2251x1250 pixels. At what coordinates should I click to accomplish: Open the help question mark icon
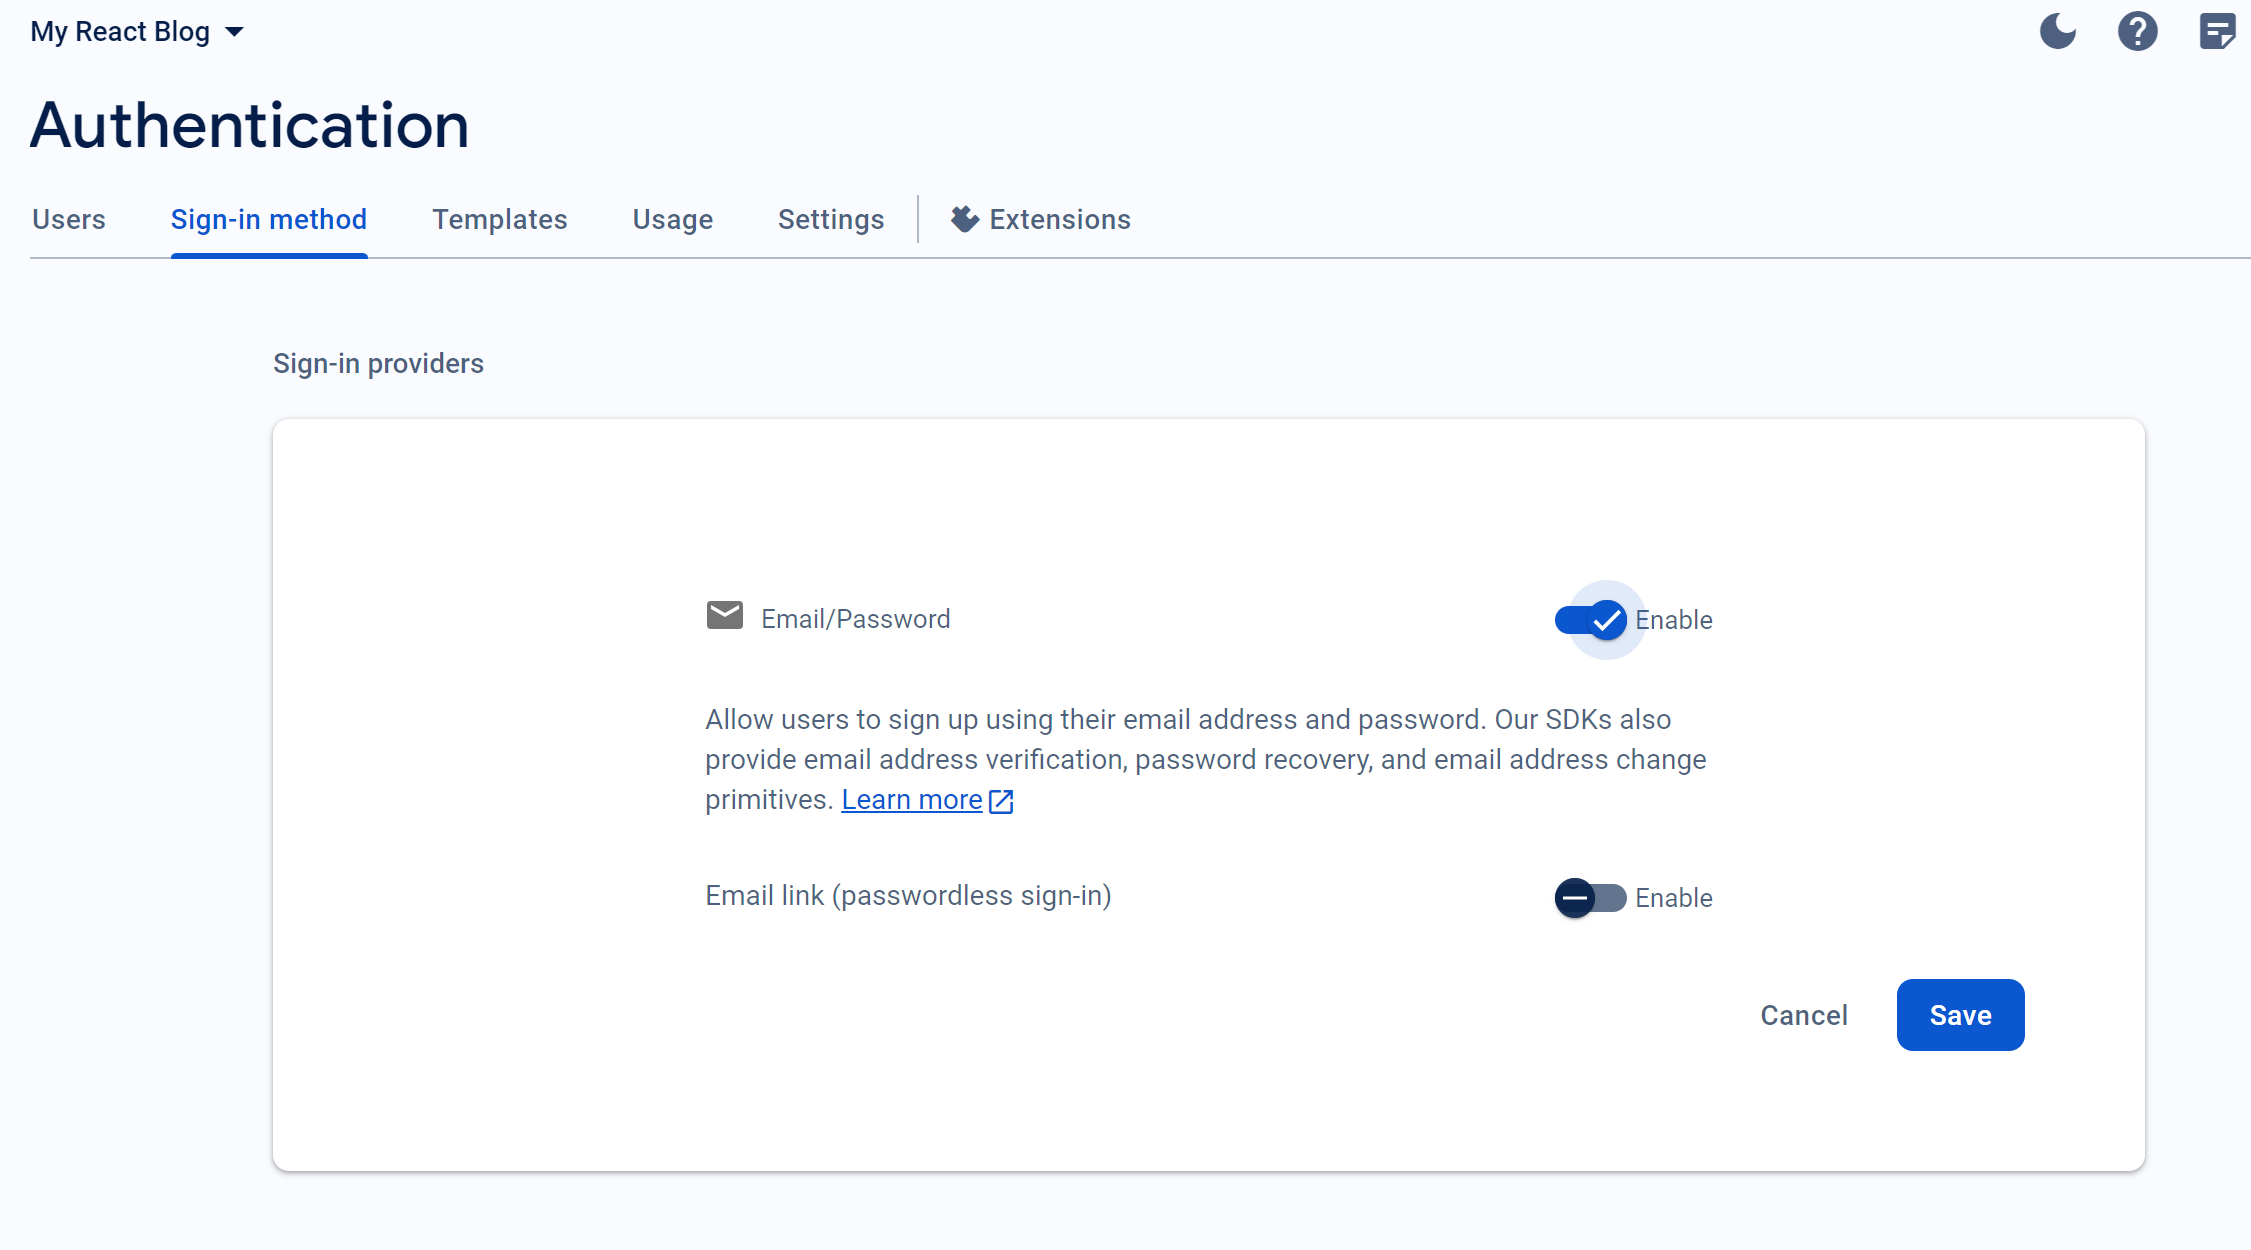tap(2137, 31)
